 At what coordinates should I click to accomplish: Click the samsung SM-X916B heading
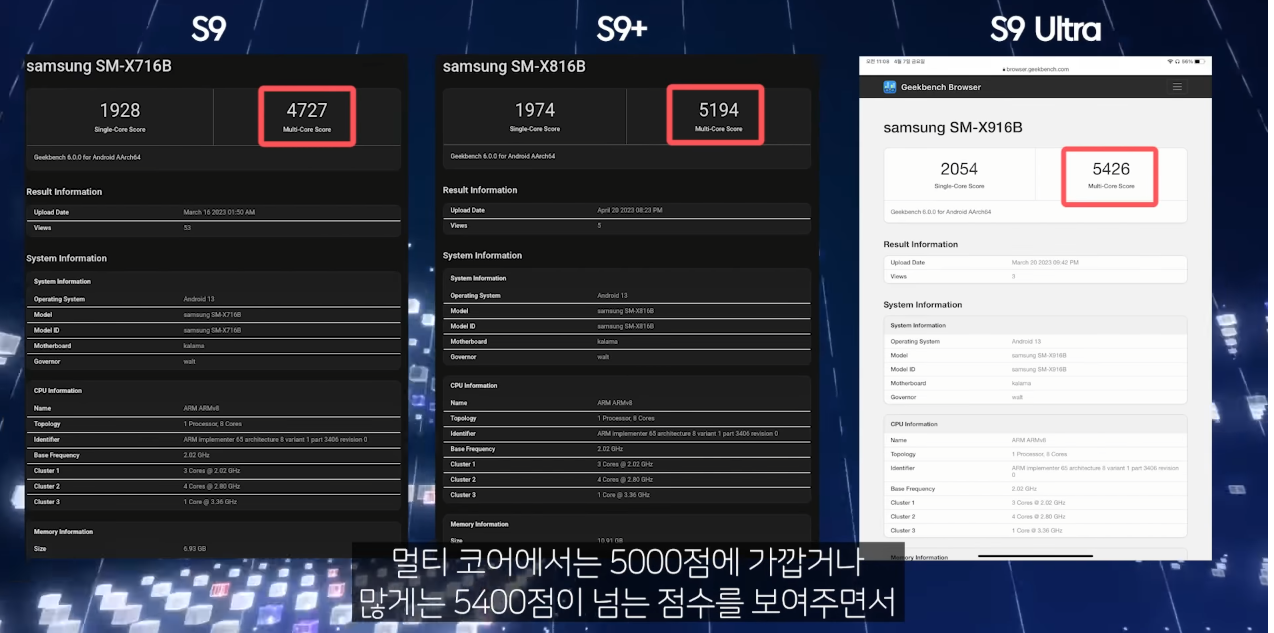click(x=953, y=128)
